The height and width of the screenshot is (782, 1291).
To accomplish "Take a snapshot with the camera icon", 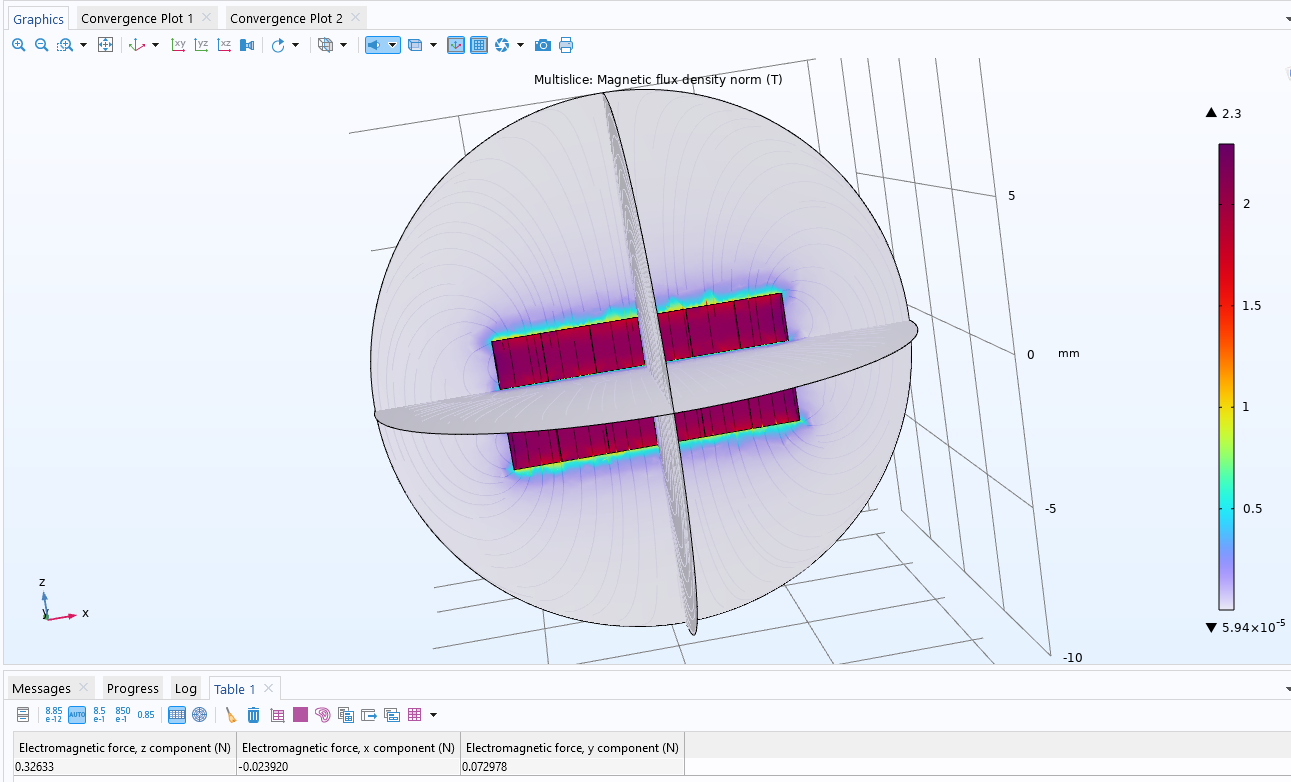I will (x=542, y=45).
